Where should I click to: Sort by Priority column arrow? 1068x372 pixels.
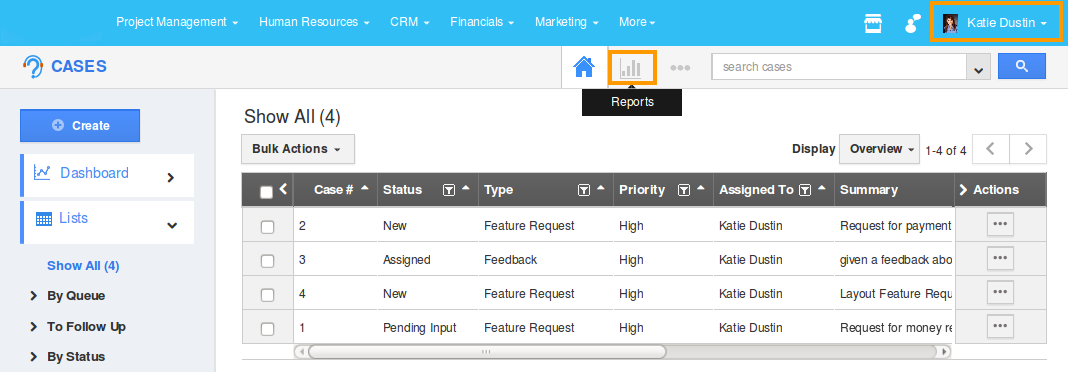701,188
